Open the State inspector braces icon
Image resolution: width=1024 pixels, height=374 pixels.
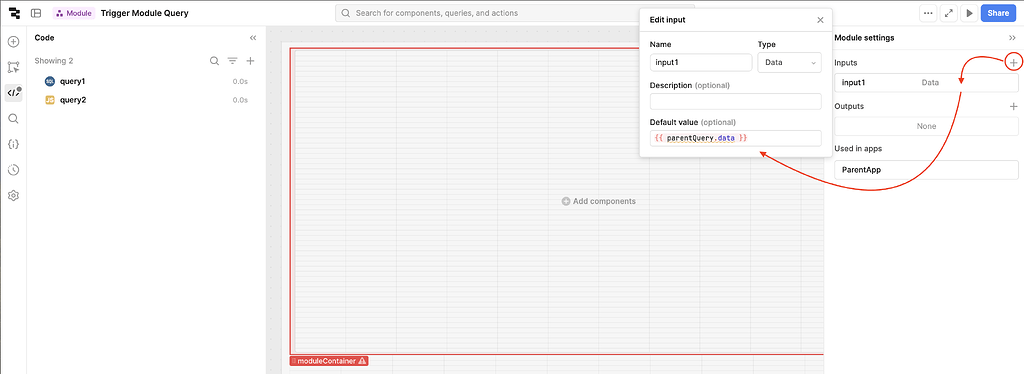pos(13,144)
